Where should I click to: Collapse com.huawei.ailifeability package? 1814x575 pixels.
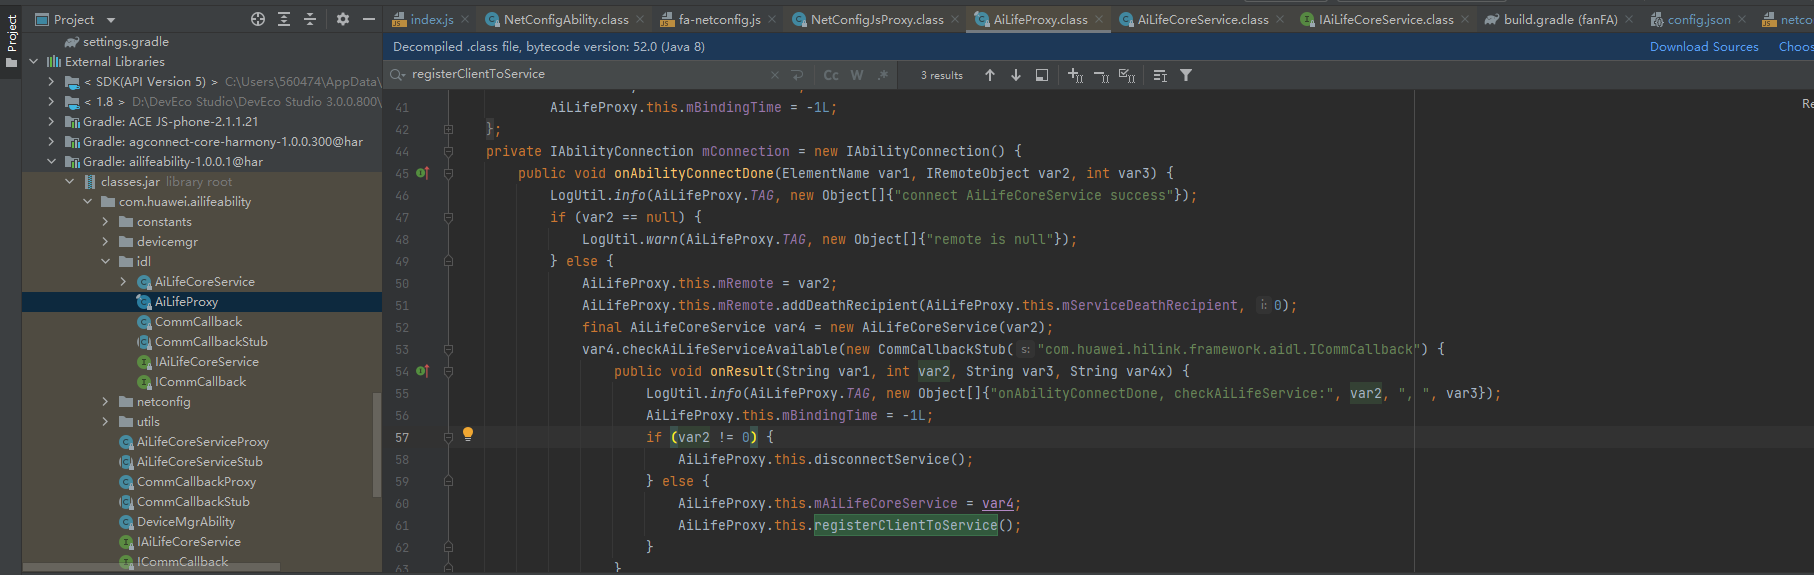point(88,201)
